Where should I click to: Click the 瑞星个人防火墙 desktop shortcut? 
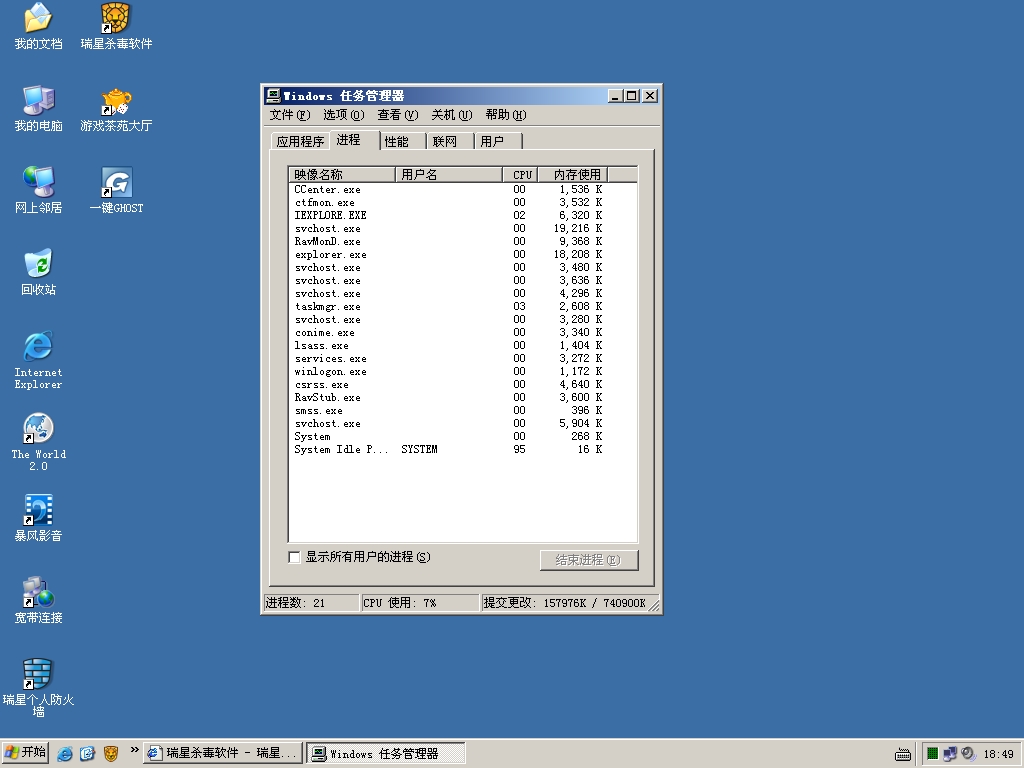click(x=39, y=688)
